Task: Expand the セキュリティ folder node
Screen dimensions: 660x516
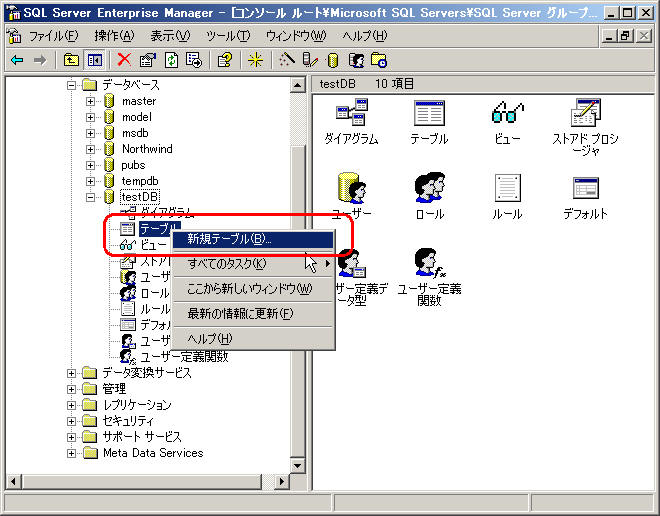Action: [x=73, y=421]
